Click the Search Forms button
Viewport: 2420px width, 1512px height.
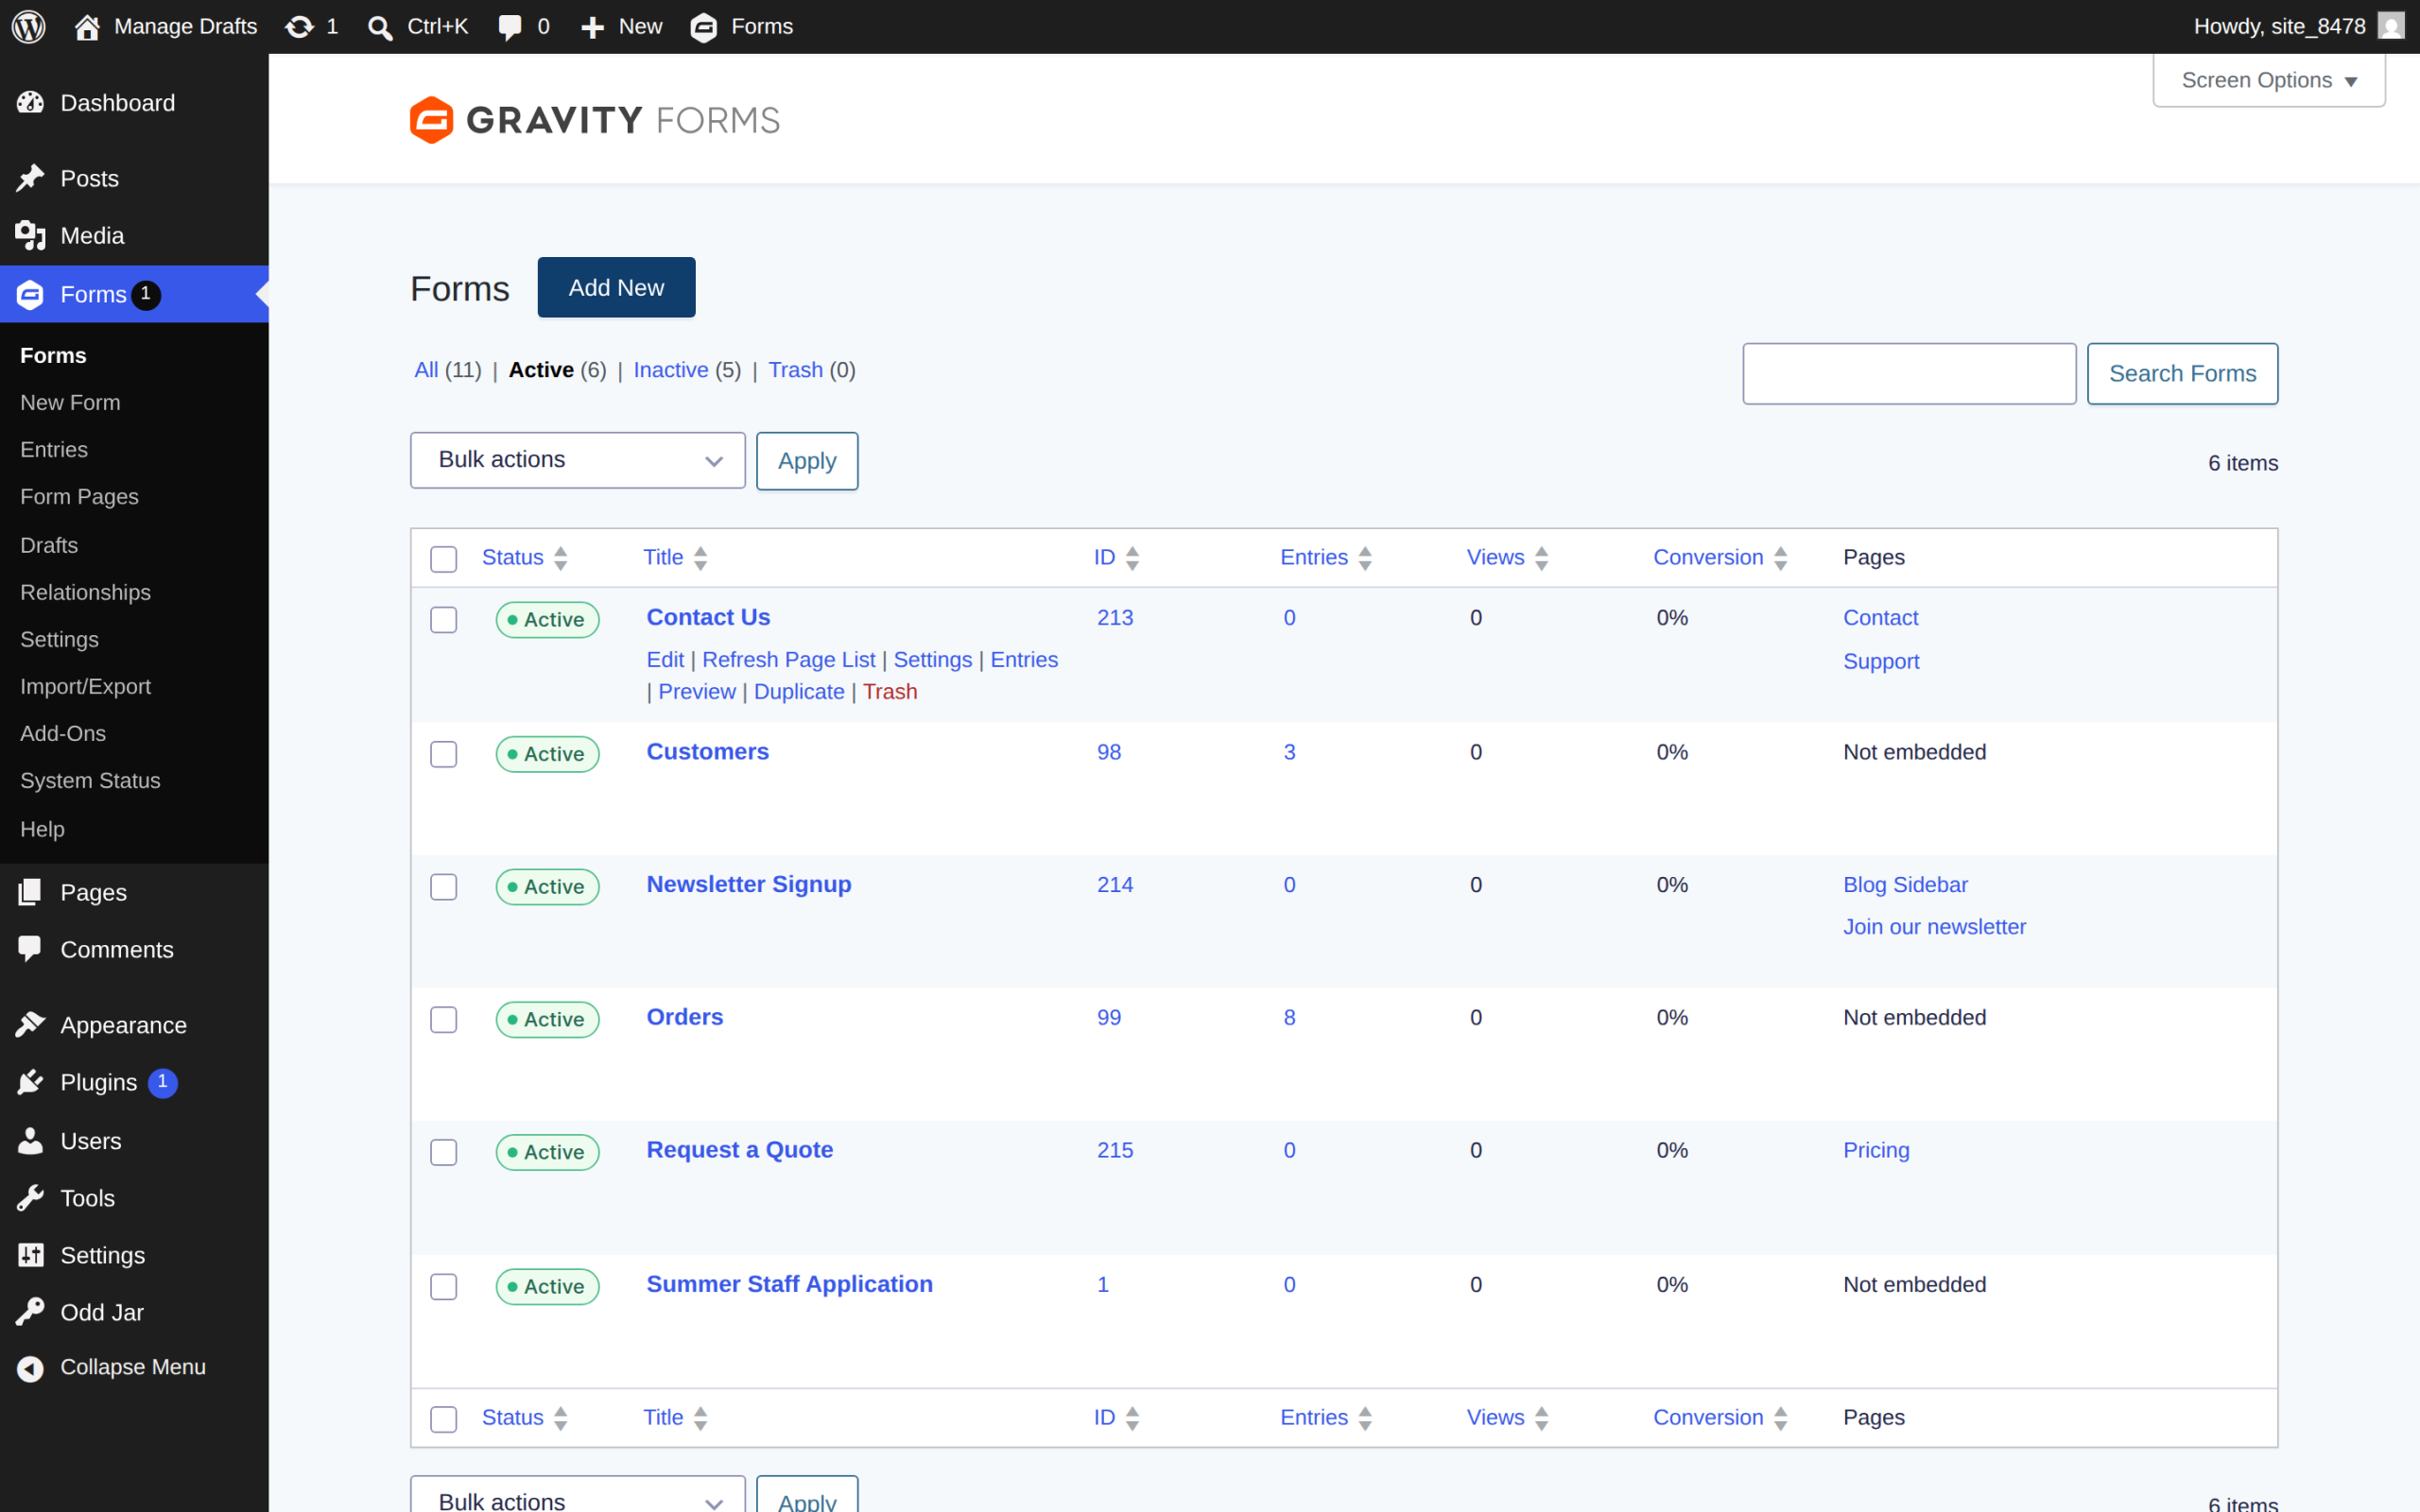point(2182,374)
